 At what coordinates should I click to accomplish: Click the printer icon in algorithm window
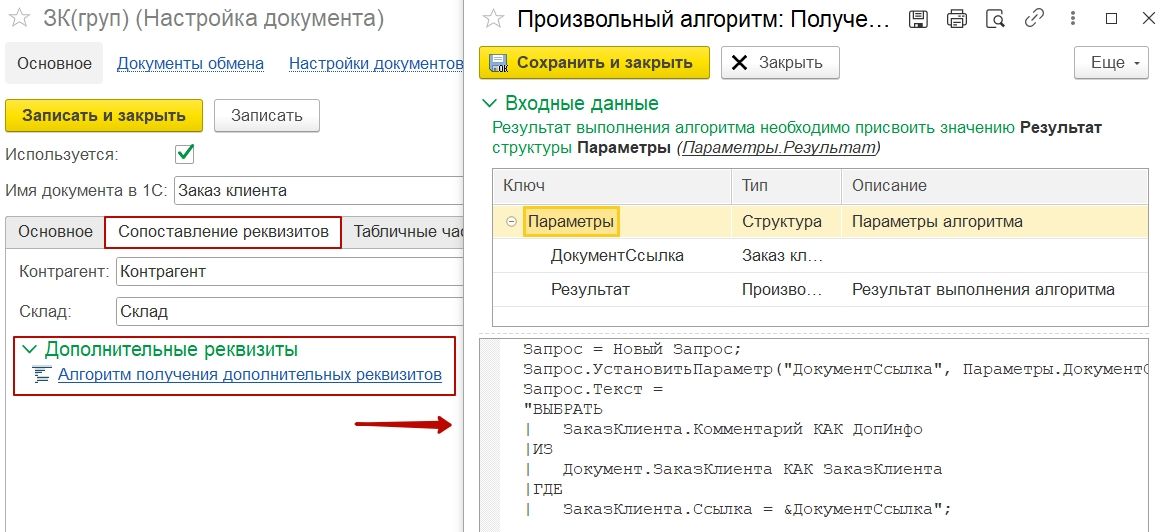[957, 20]
